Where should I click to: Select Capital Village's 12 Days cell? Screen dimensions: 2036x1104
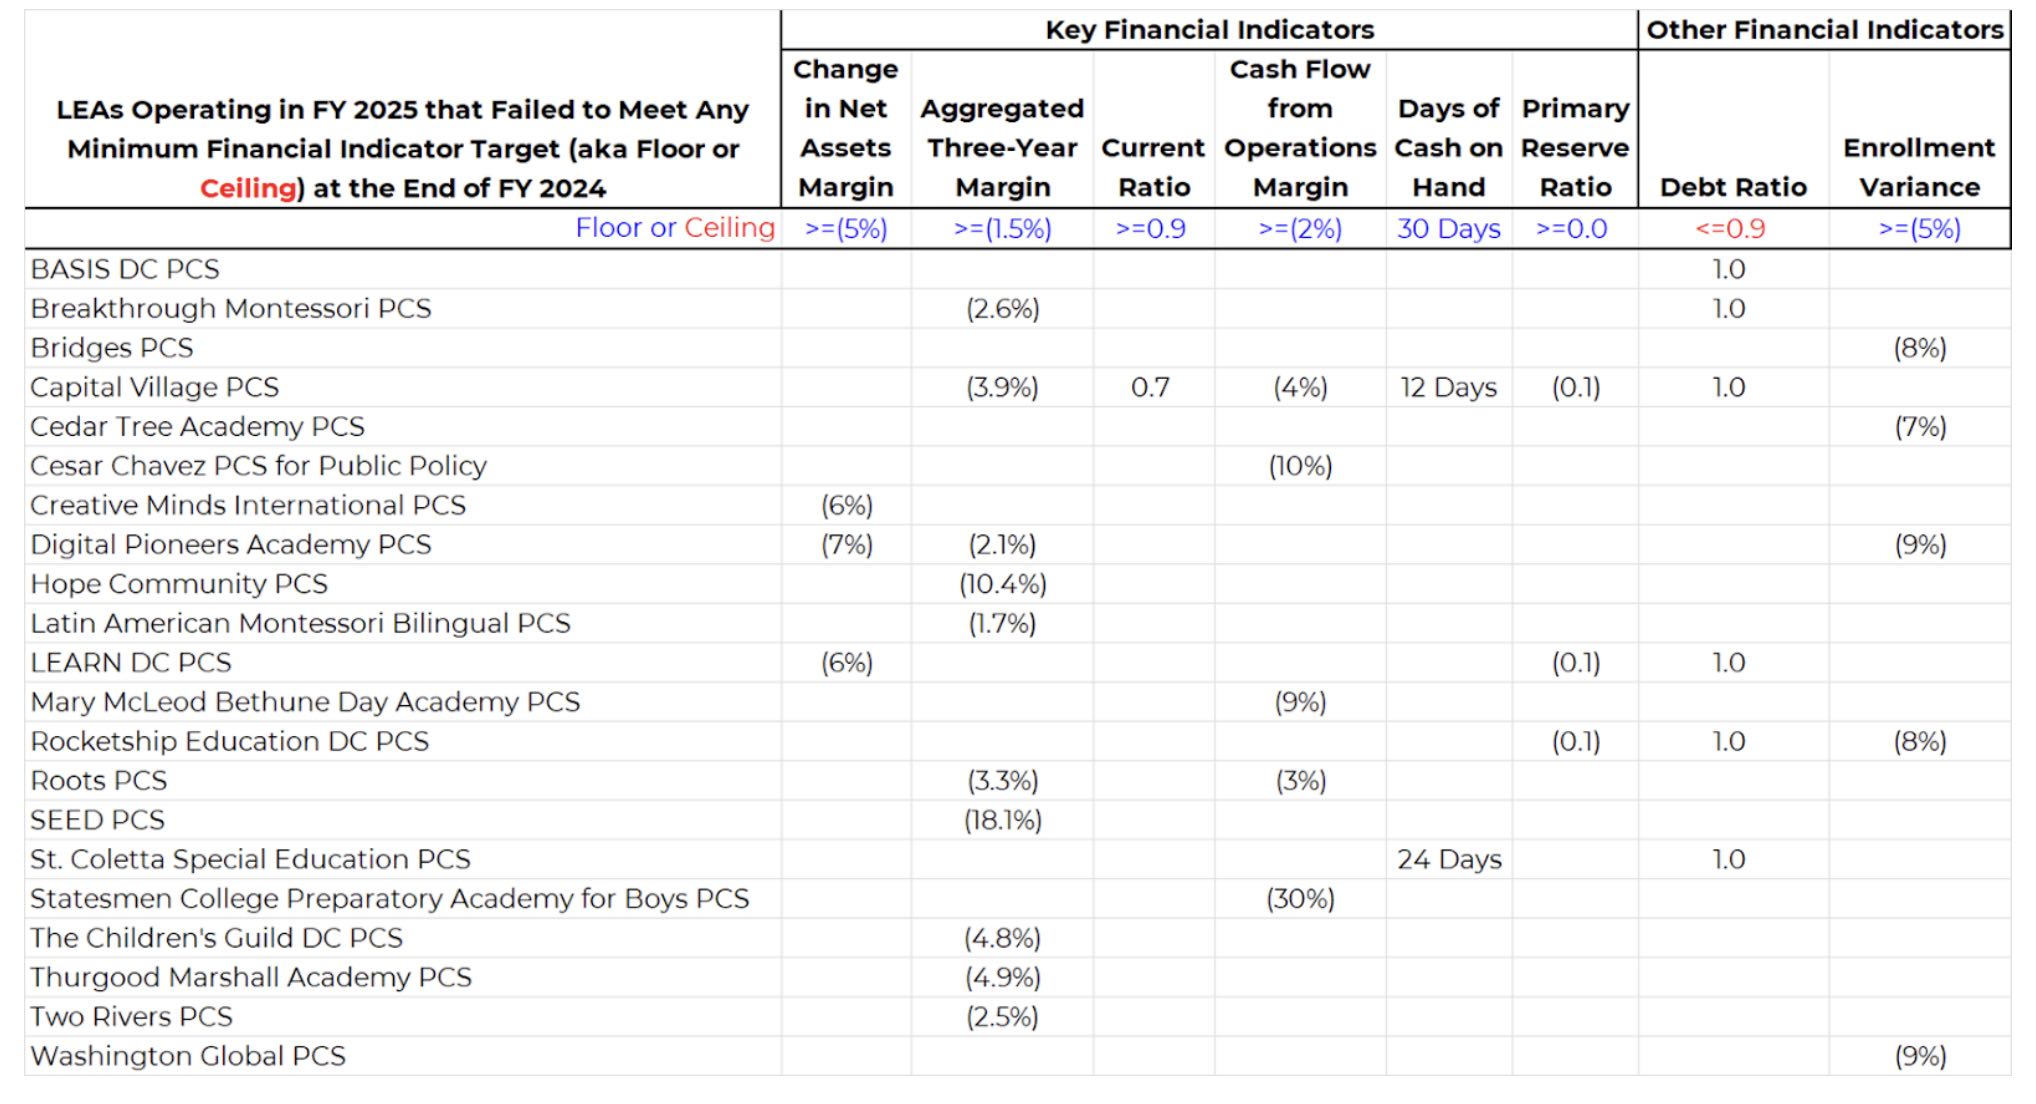tap(1448, 387)
